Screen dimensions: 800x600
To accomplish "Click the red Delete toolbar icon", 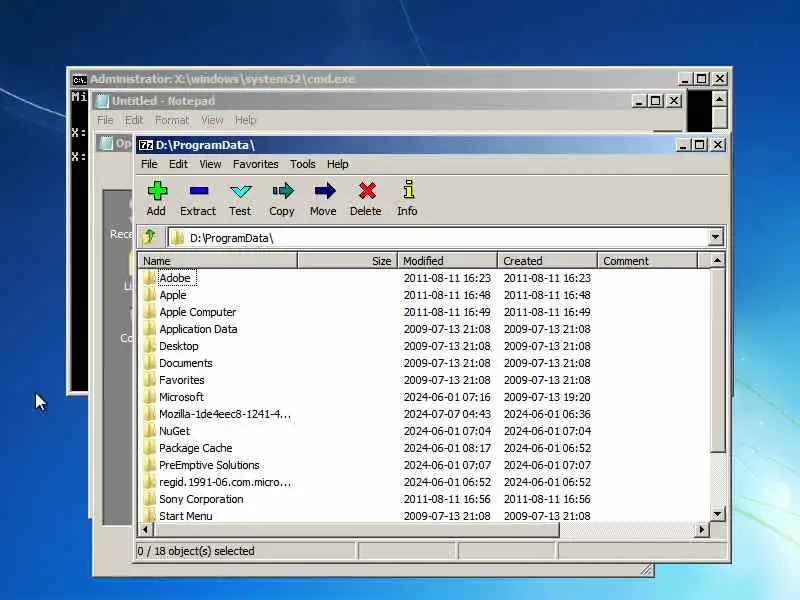I will point(367,191).
